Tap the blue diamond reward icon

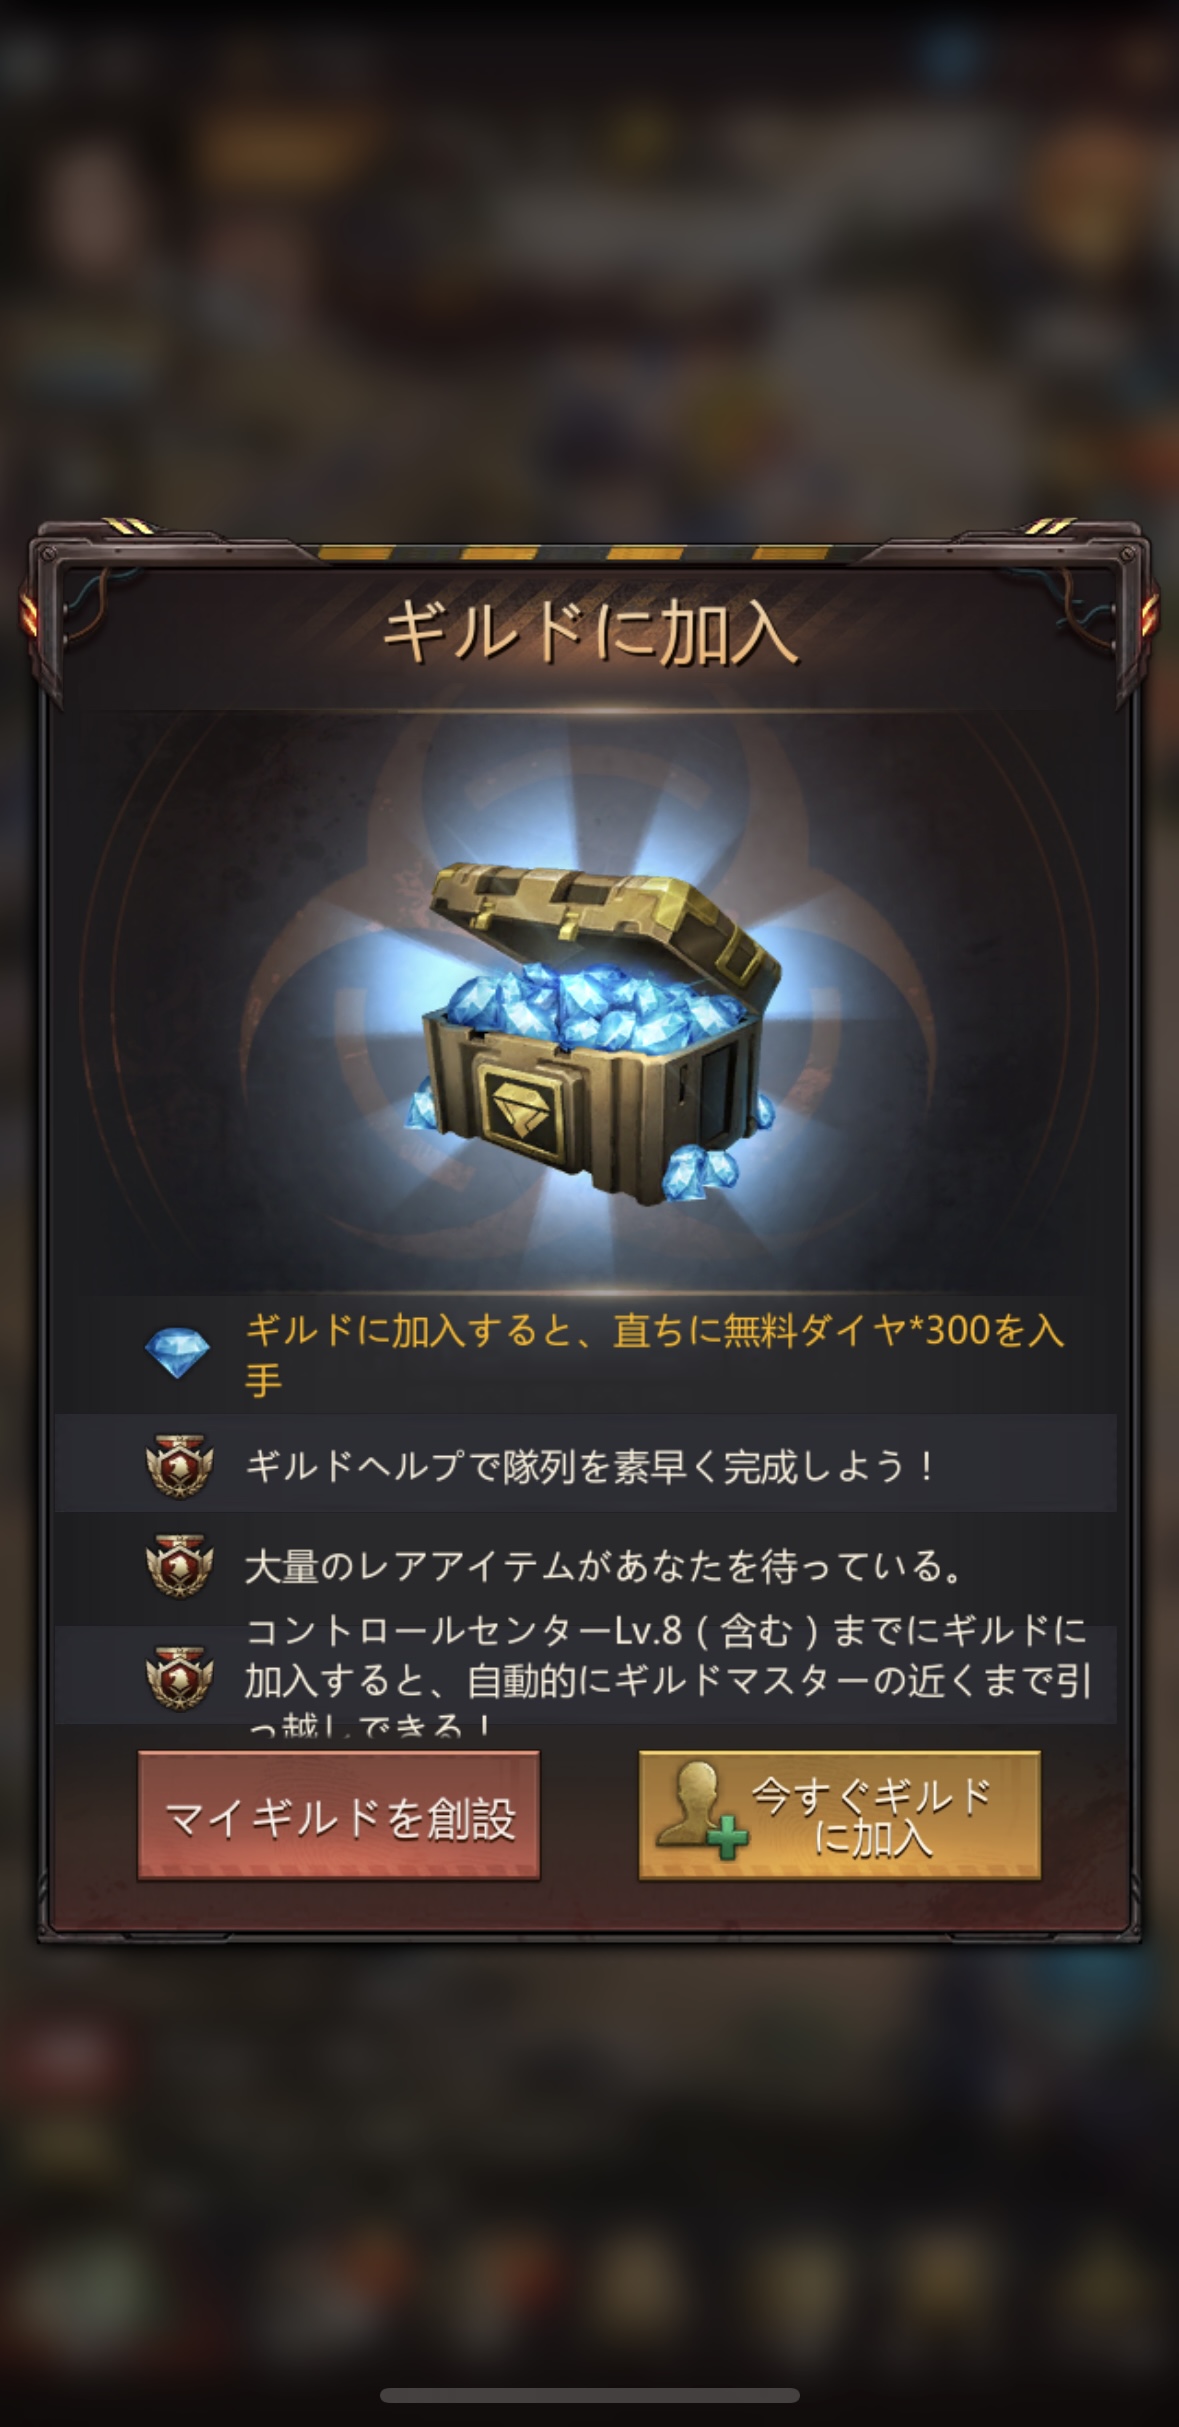[x=177, y=1353]
